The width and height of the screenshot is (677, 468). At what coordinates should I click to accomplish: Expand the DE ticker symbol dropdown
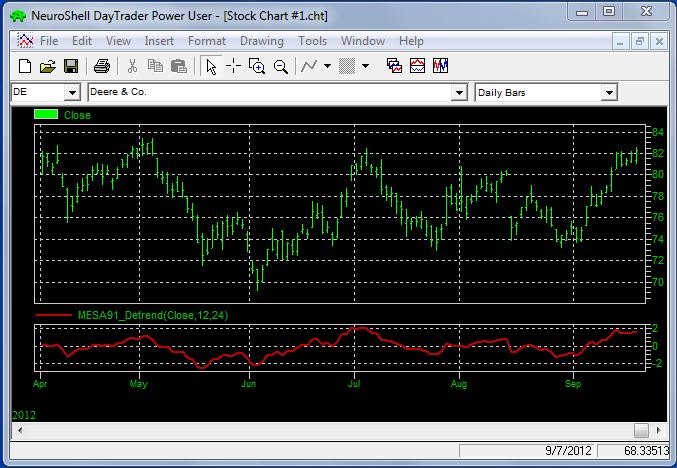(x=72, y=92)
